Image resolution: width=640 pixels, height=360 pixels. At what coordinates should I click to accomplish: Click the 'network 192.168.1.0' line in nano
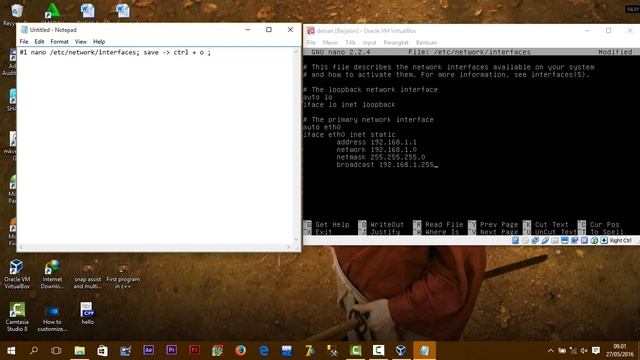[376, 150]
